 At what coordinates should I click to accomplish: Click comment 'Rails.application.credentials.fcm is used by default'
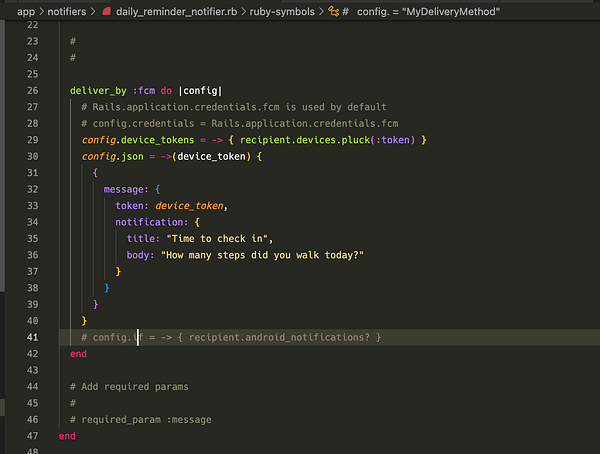click(x=239, y=107)
